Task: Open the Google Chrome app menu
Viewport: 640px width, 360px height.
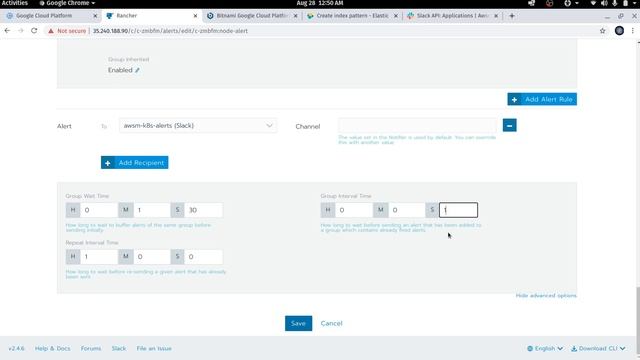Action: coord(67,3)
